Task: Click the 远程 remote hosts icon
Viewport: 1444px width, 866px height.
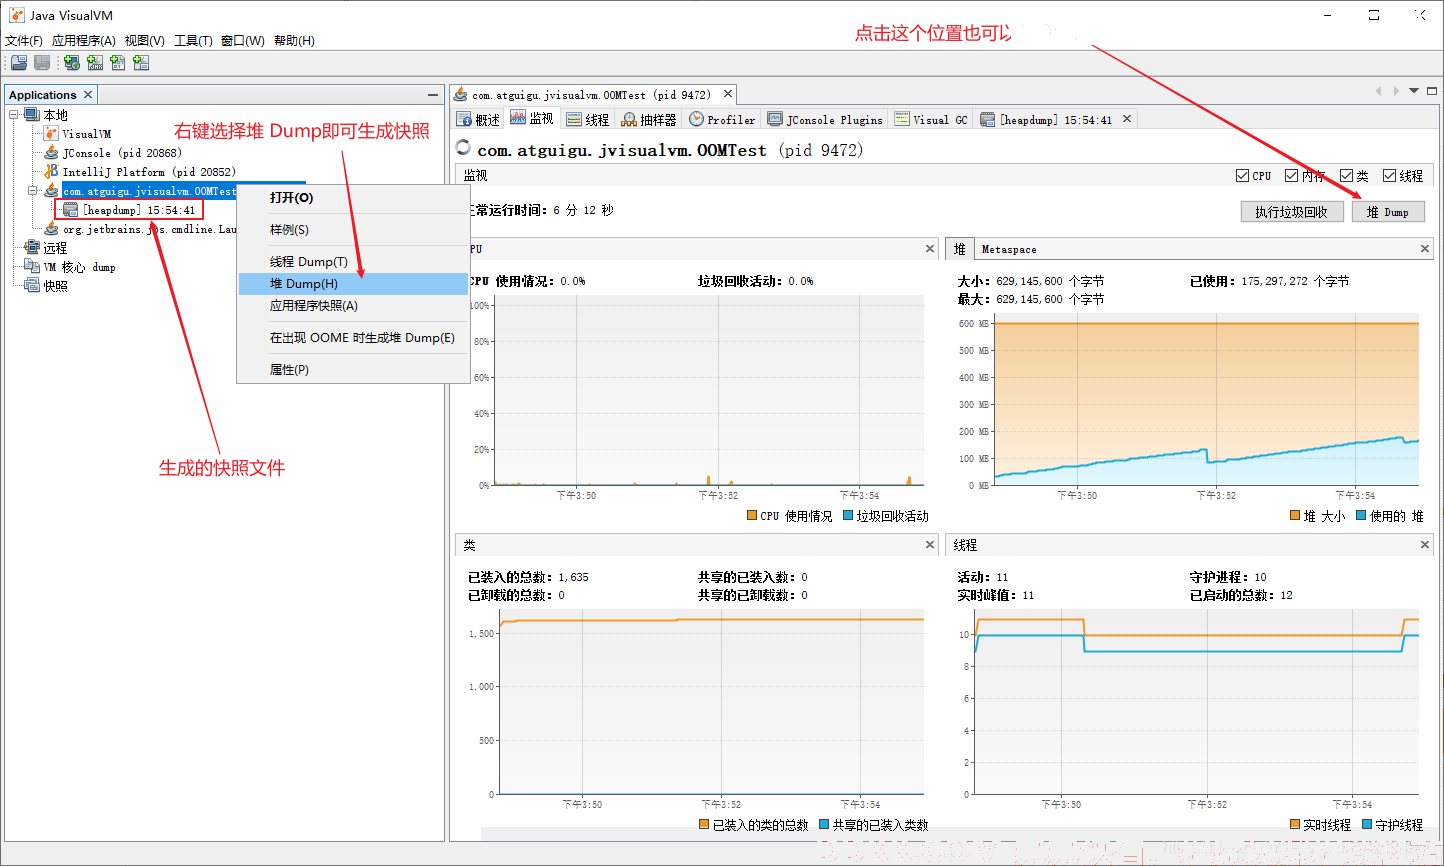Action: pyautogui.click(x=32, y=247)
